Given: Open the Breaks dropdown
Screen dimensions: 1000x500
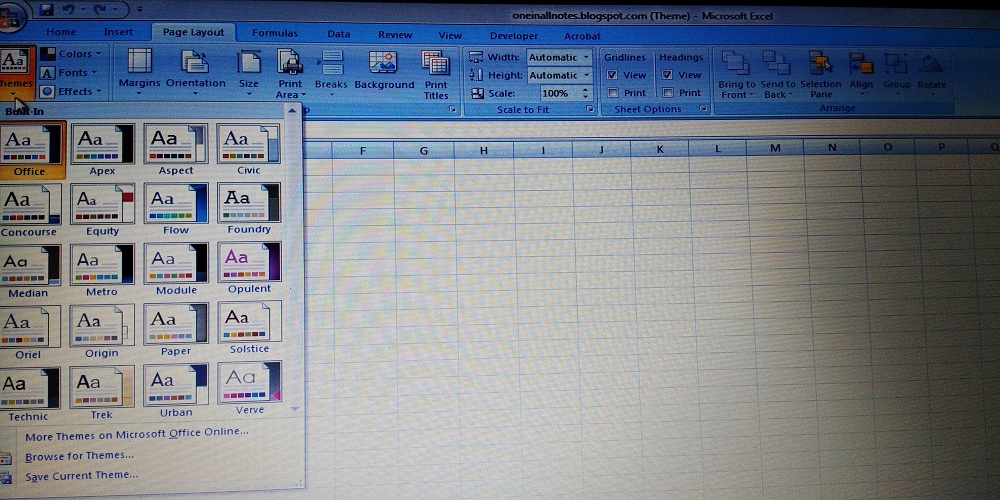Looking at the screenshot, I should click(331, 73).
